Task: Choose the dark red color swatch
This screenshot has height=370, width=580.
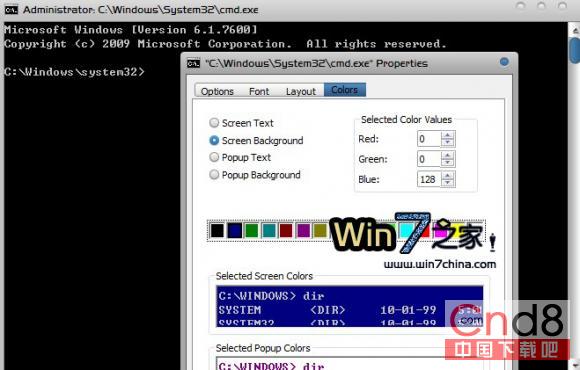Action: pyautogui.click(x=286, y=231)
